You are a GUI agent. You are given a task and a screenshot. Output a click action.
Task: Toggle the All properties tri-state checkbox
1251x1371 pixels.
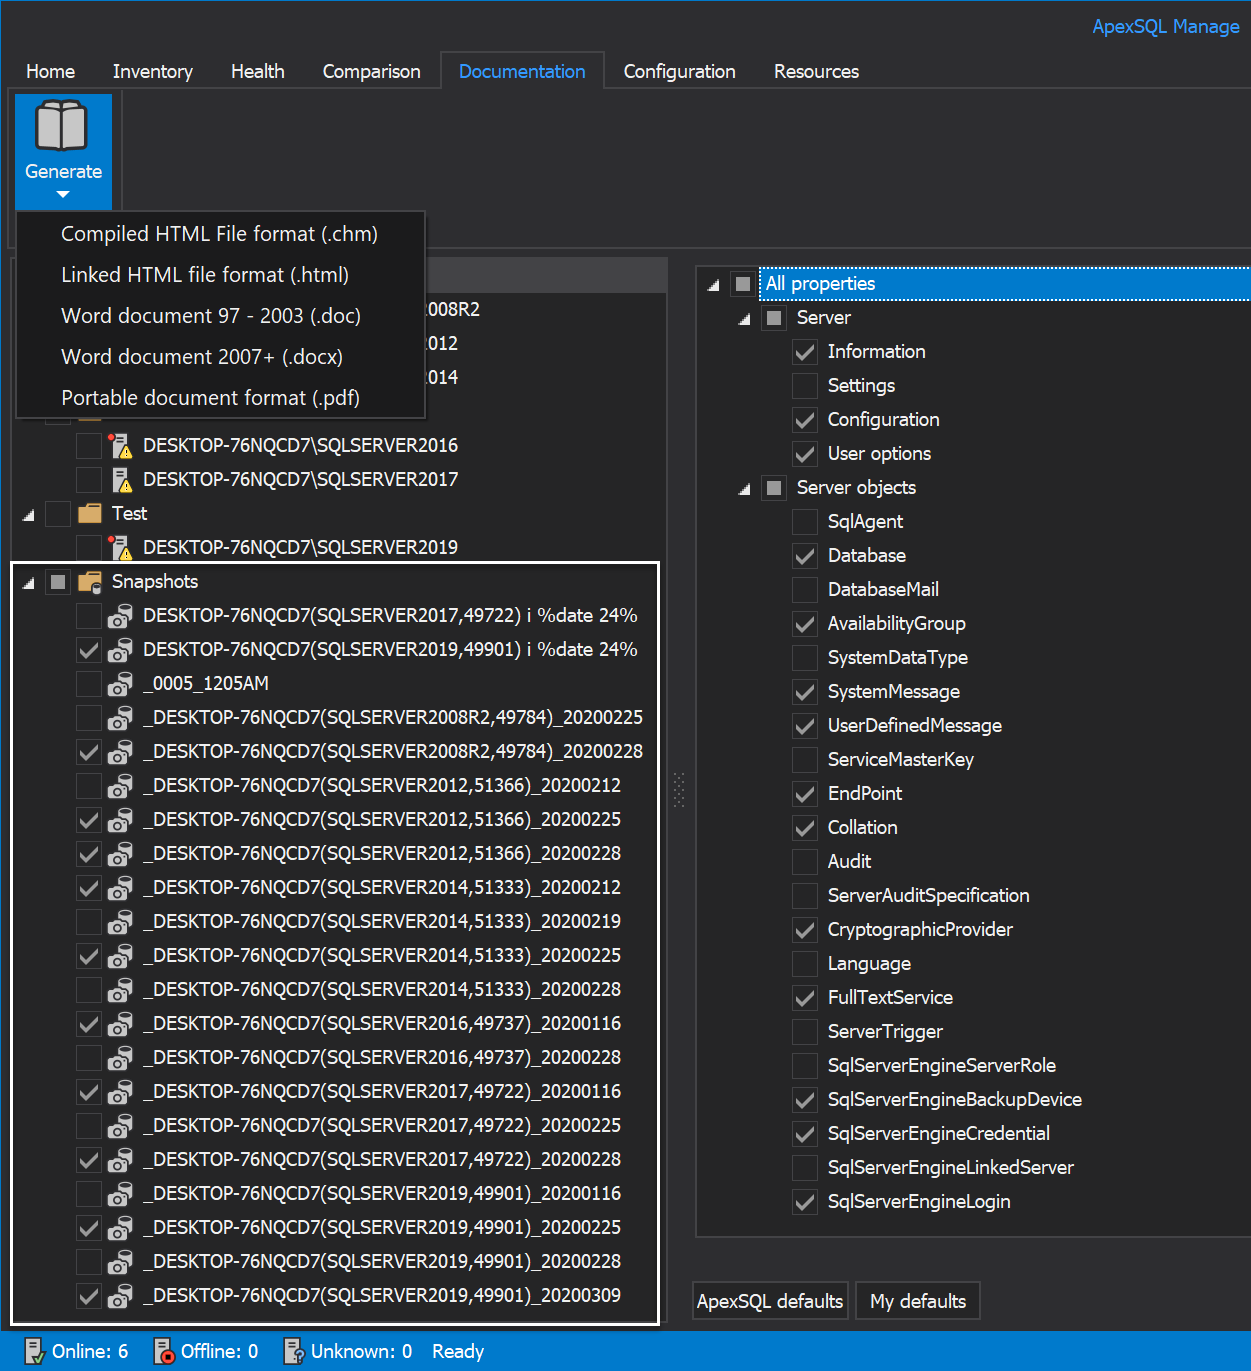point(743,284)
